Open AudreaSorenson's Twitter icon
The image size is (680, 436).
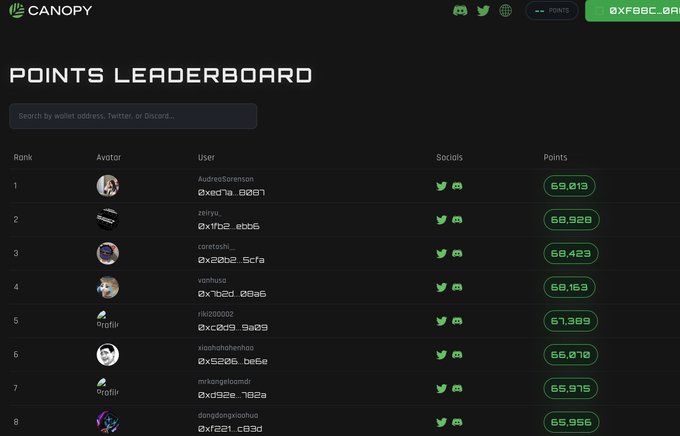coord(441,186)
